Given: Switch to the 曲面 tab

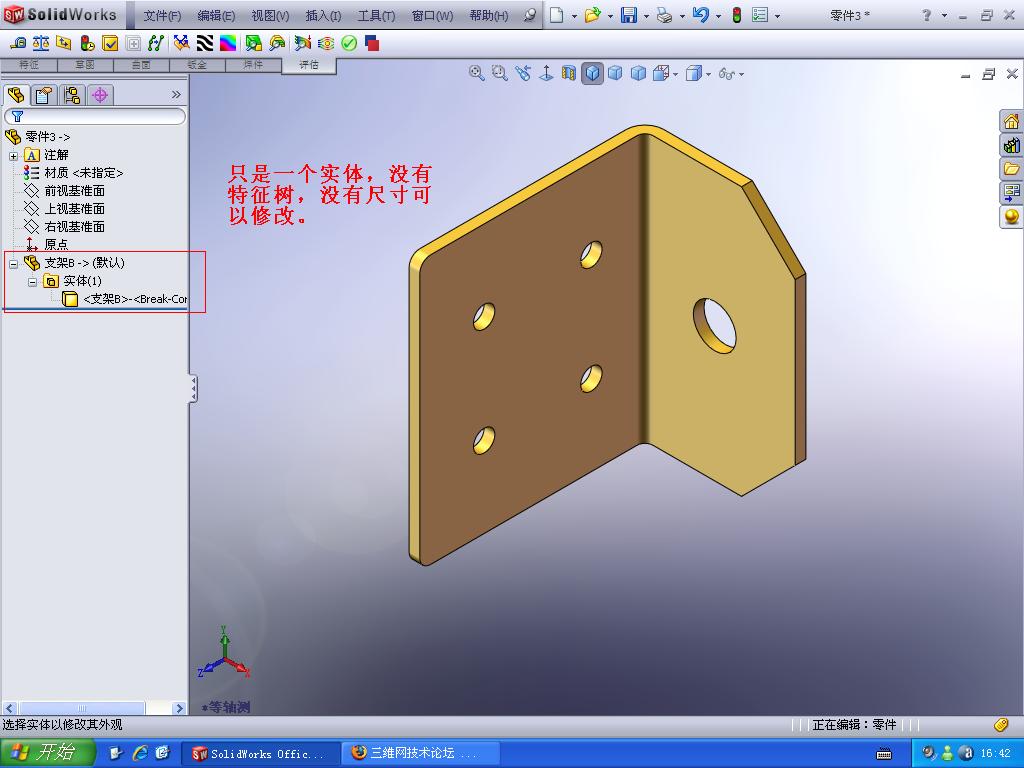Looking at the screenshot, I should [141, 65].
